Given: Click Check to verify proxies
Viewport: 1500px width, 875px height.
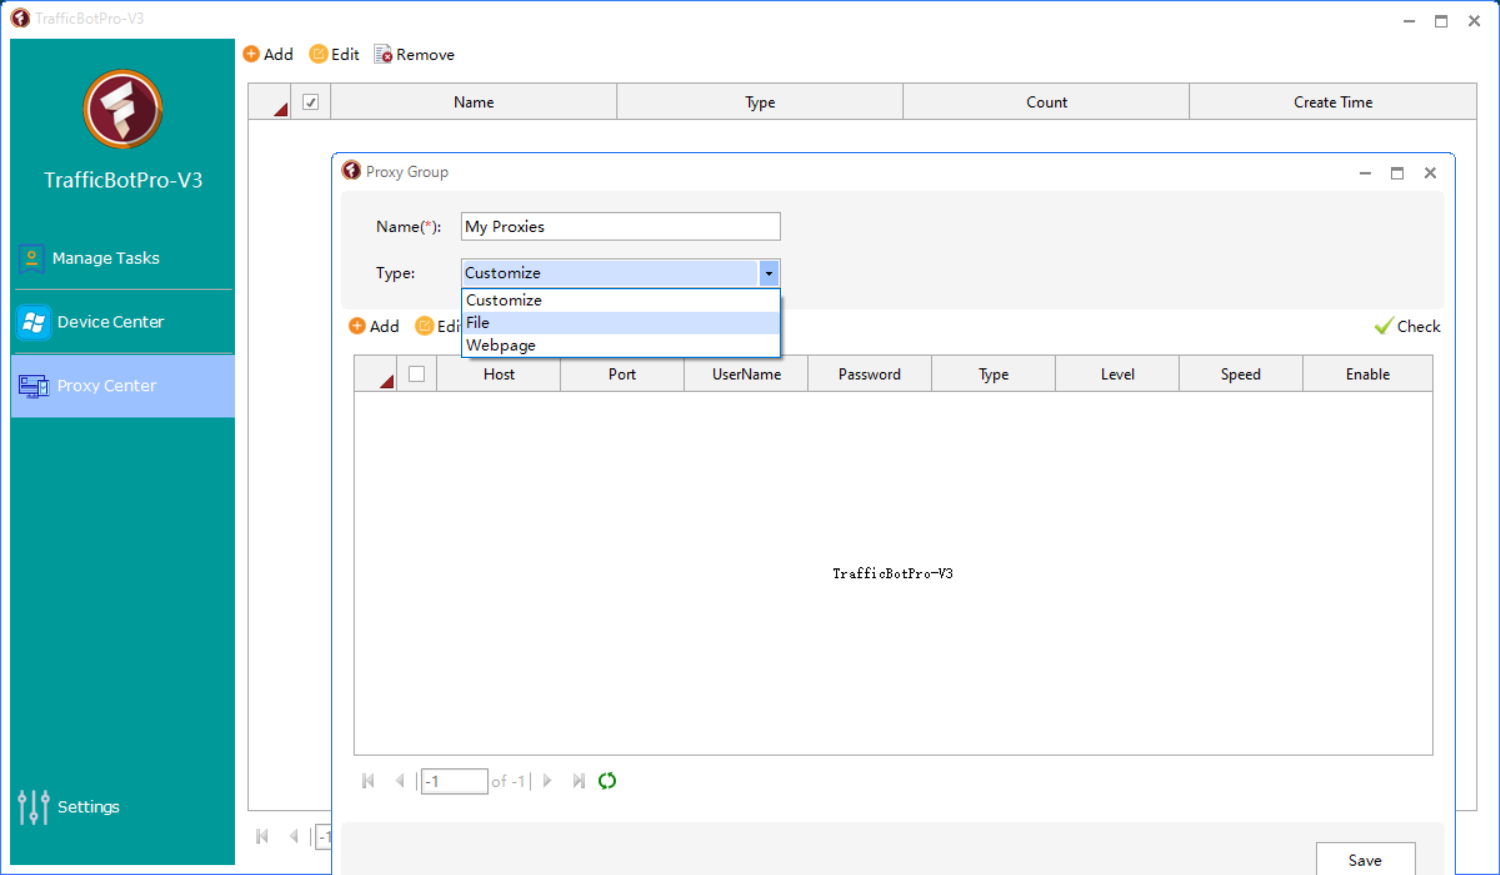Looking at the screenshot, I should click(1407, 326).
